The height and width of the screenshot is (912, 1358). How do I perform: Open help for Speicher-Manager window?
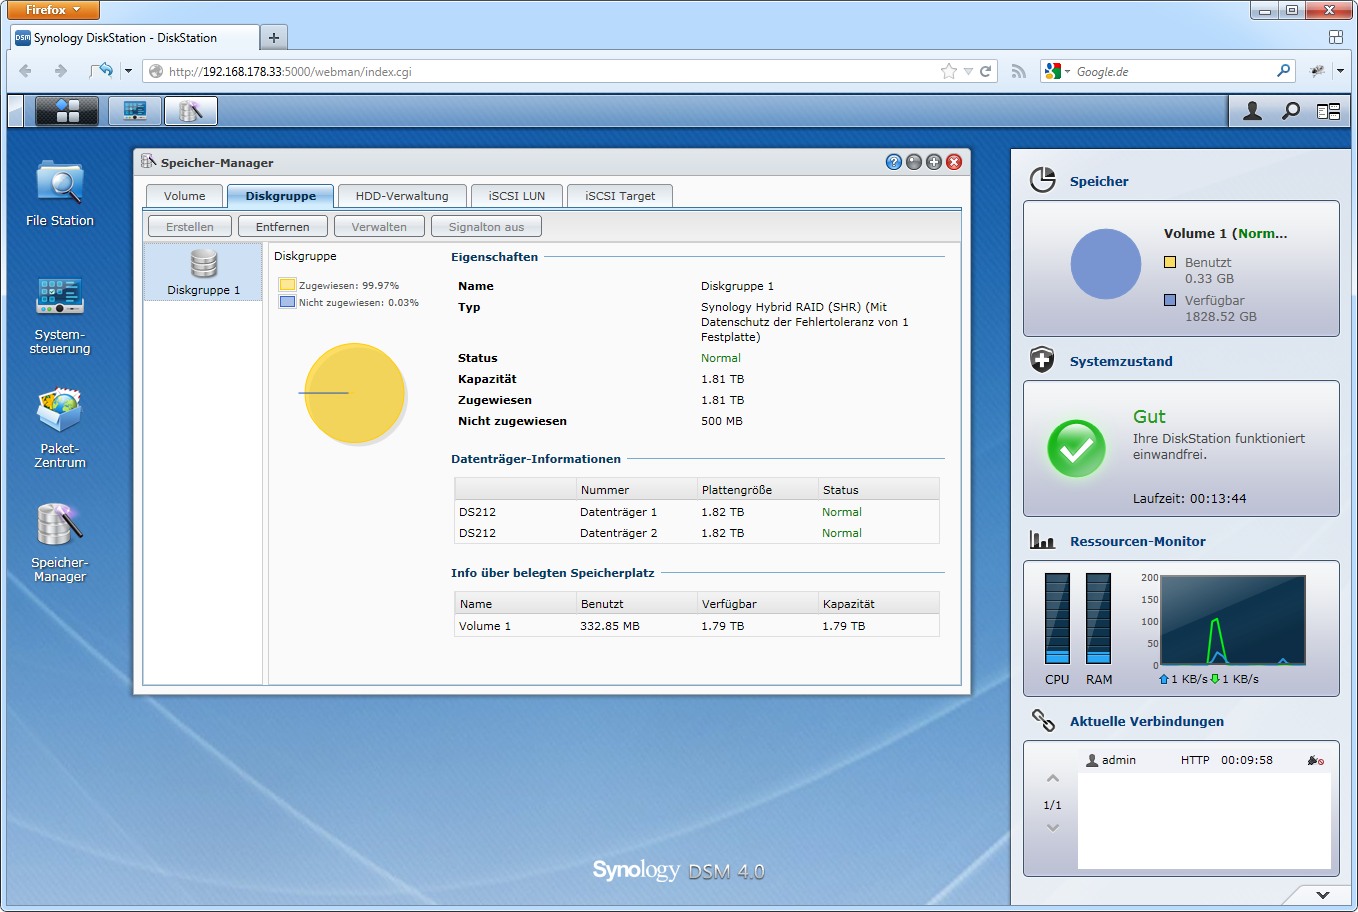click(x=894, y=162)
